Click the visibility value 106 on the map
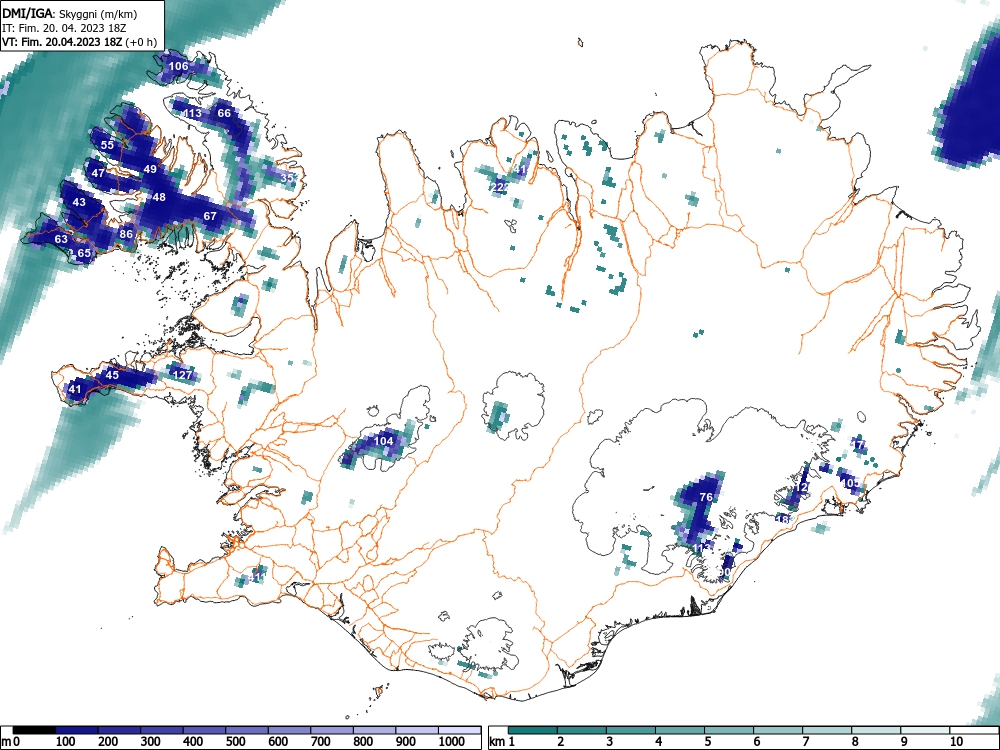This screenshot has width=1000, height=750. tap(178, 66)
